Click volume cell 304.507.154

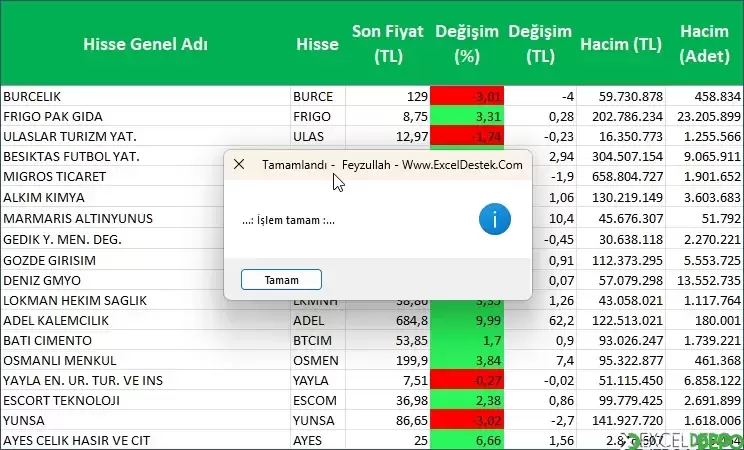621,156
